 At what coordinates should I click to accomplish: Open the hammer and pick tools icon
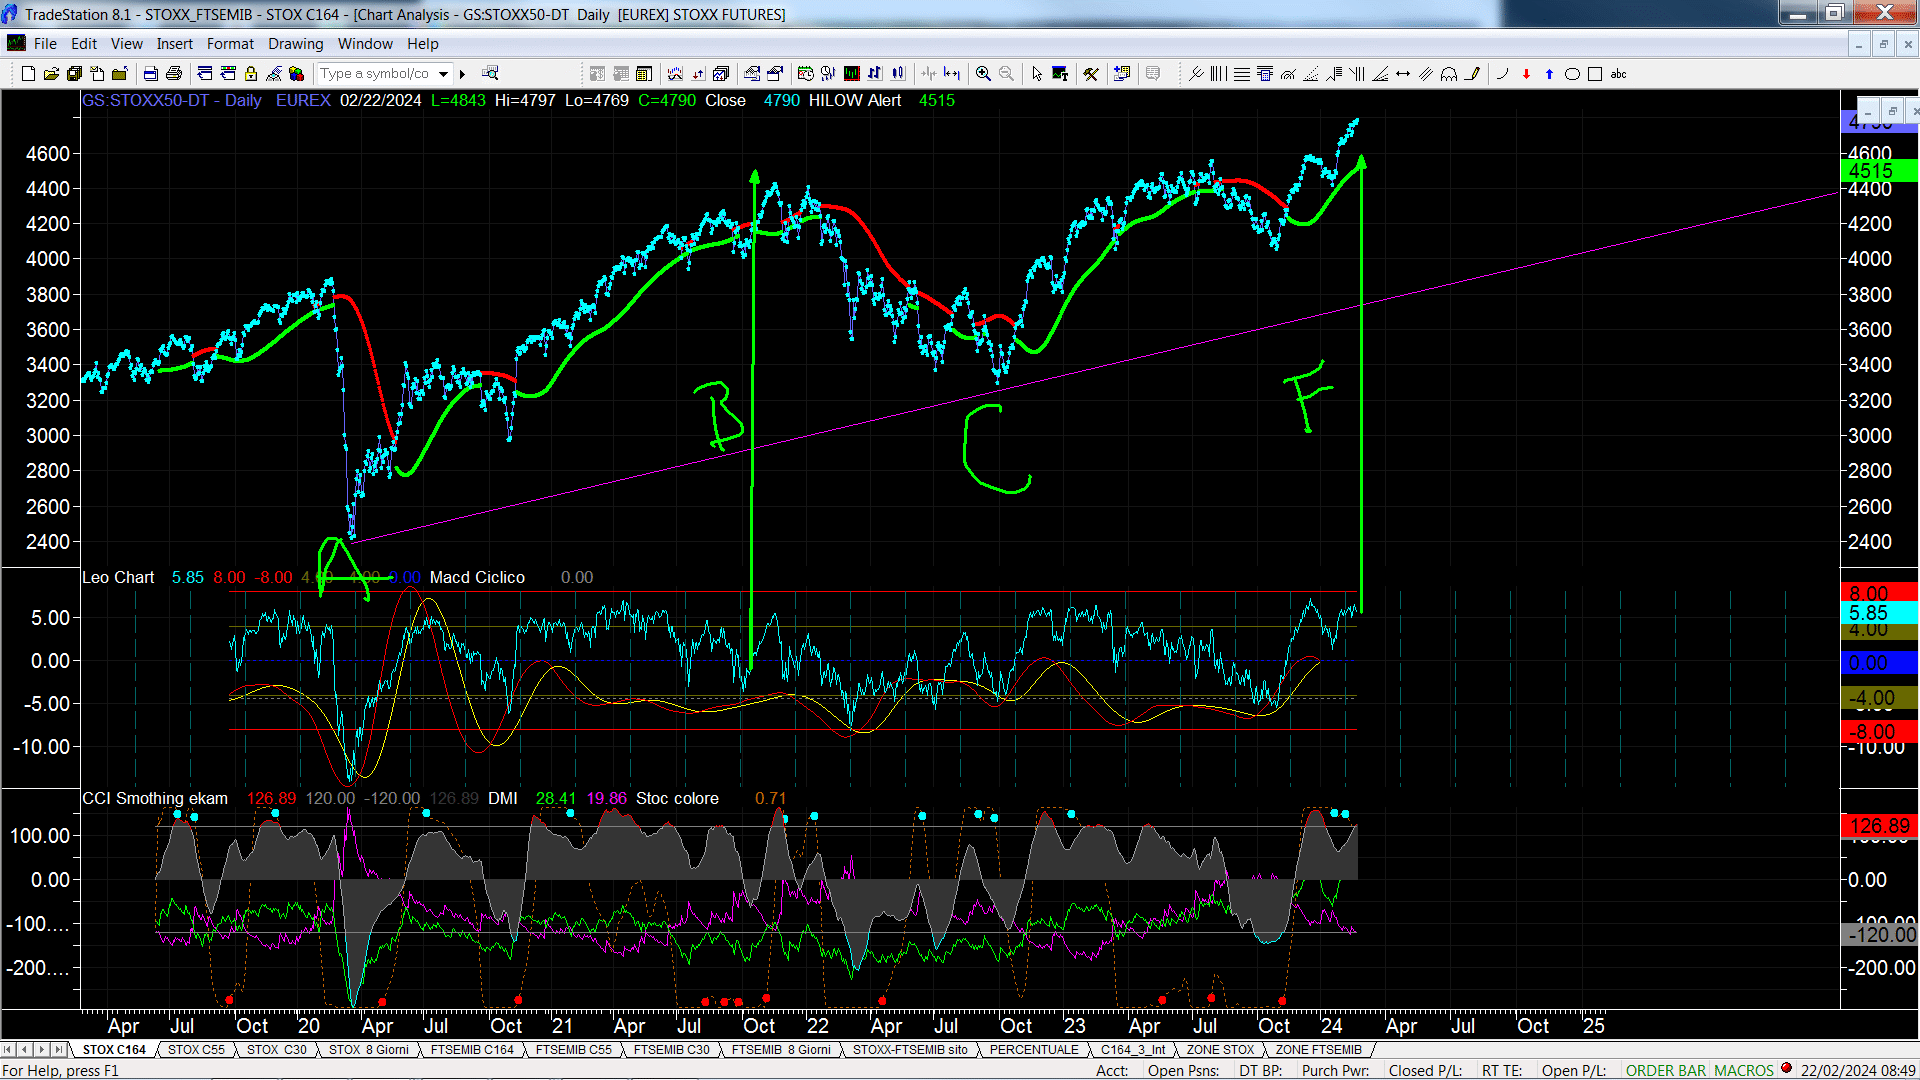click(1091, 73)
